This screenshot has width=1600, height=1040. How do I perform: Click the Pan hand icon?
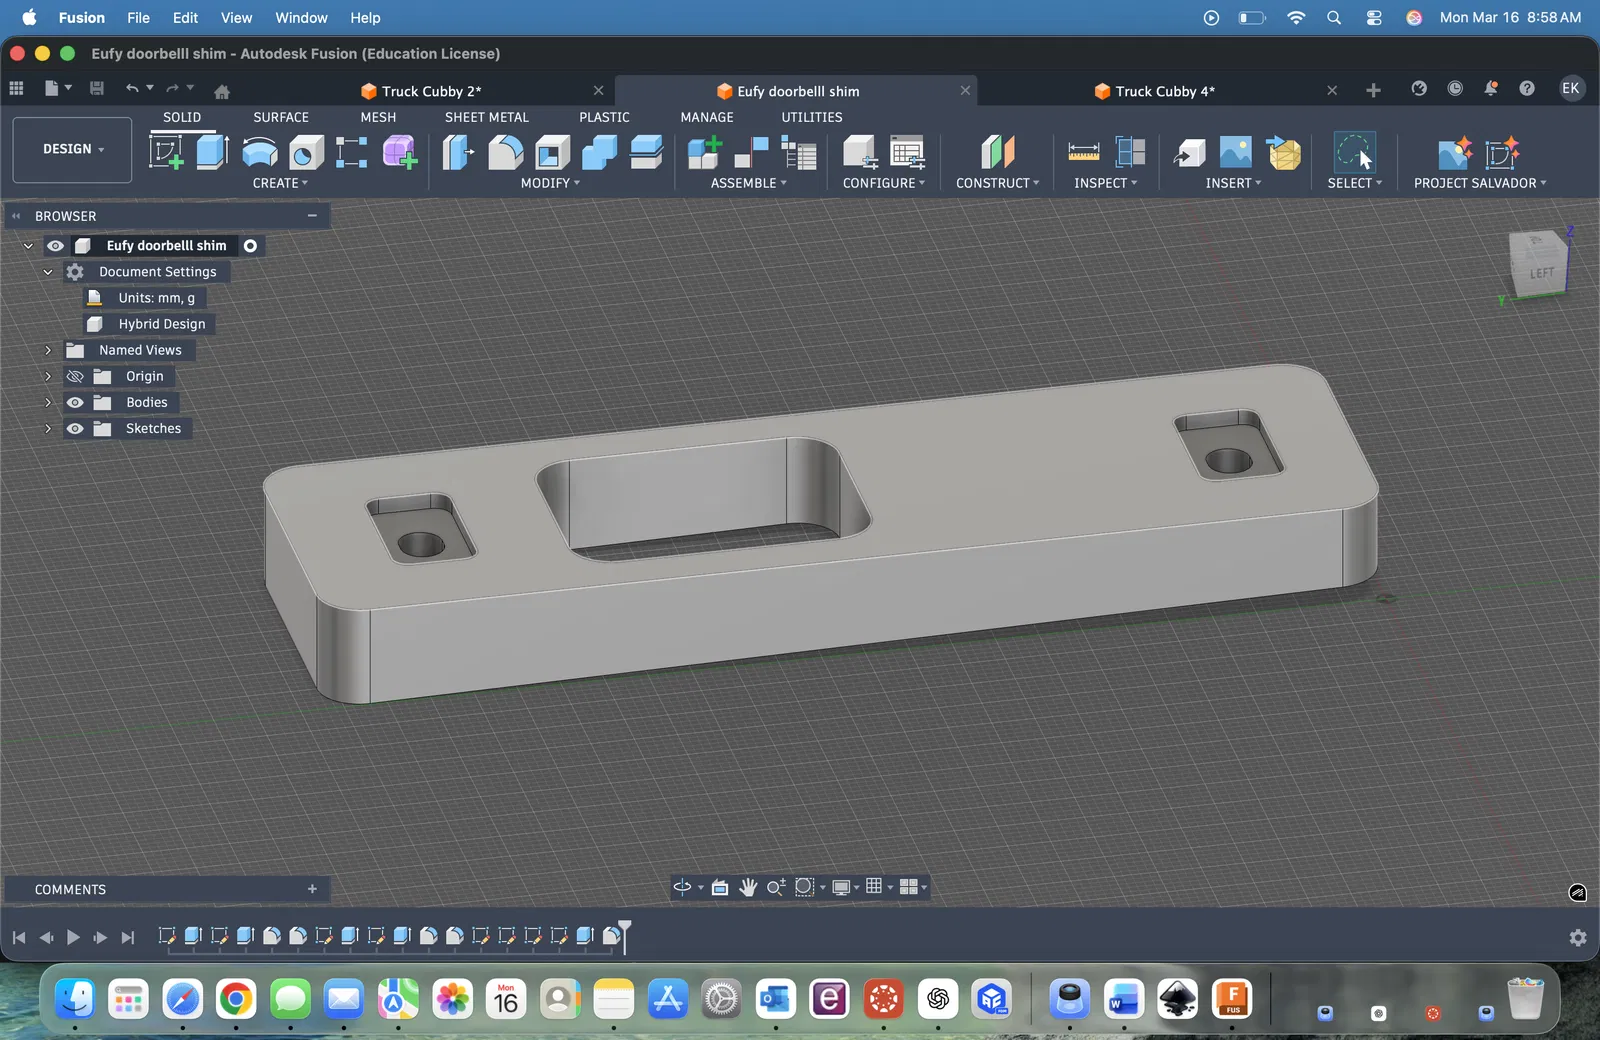748,887
